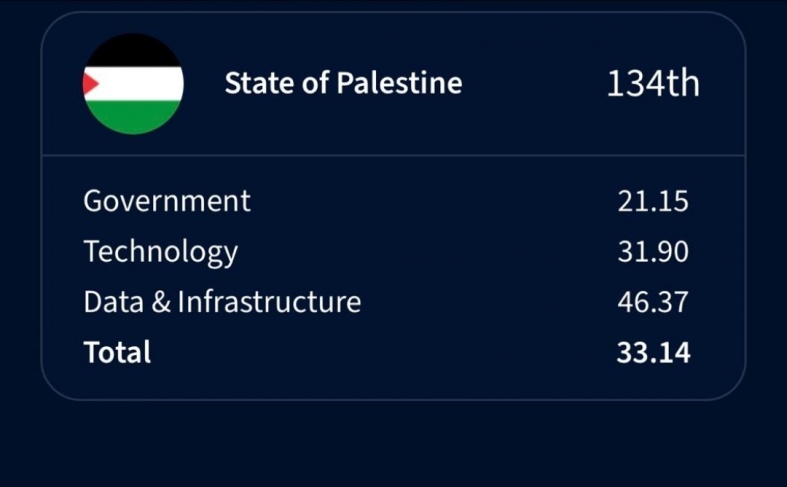Click the word Infrastructure in the third row

click(x=269, y=302)
